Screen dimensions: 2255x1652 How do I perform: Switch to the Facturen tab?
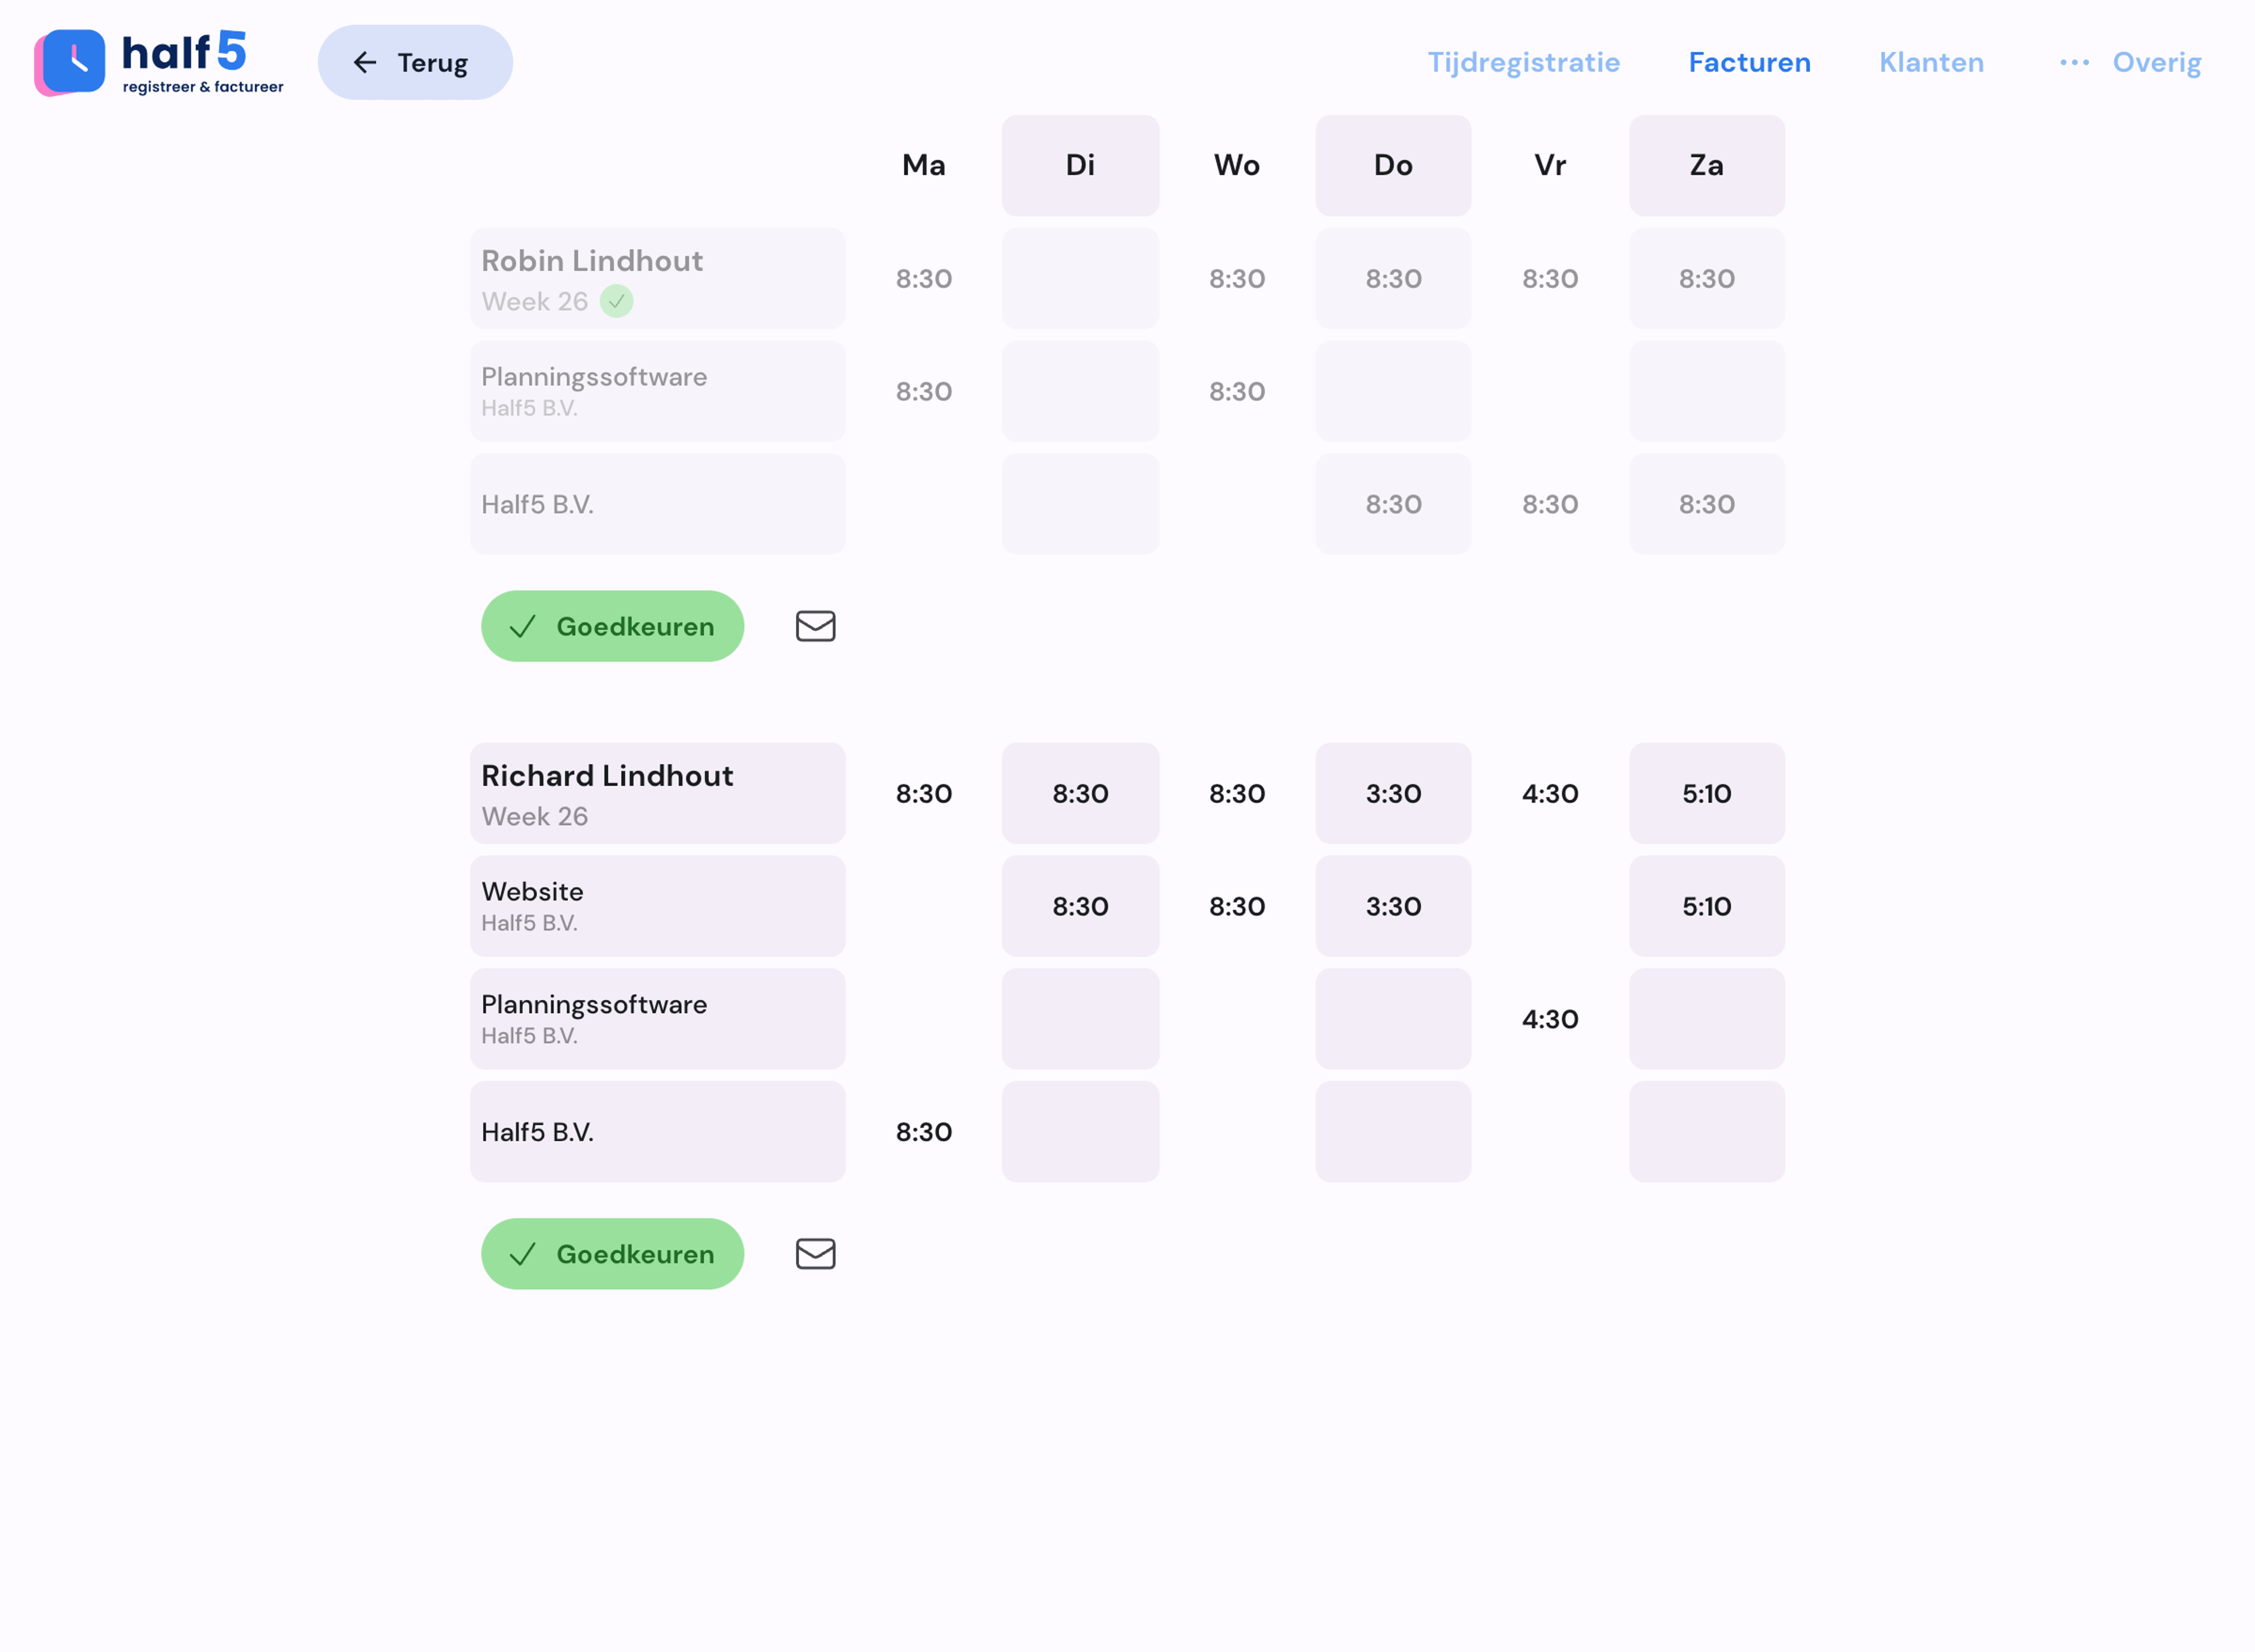click(1749, 62)
